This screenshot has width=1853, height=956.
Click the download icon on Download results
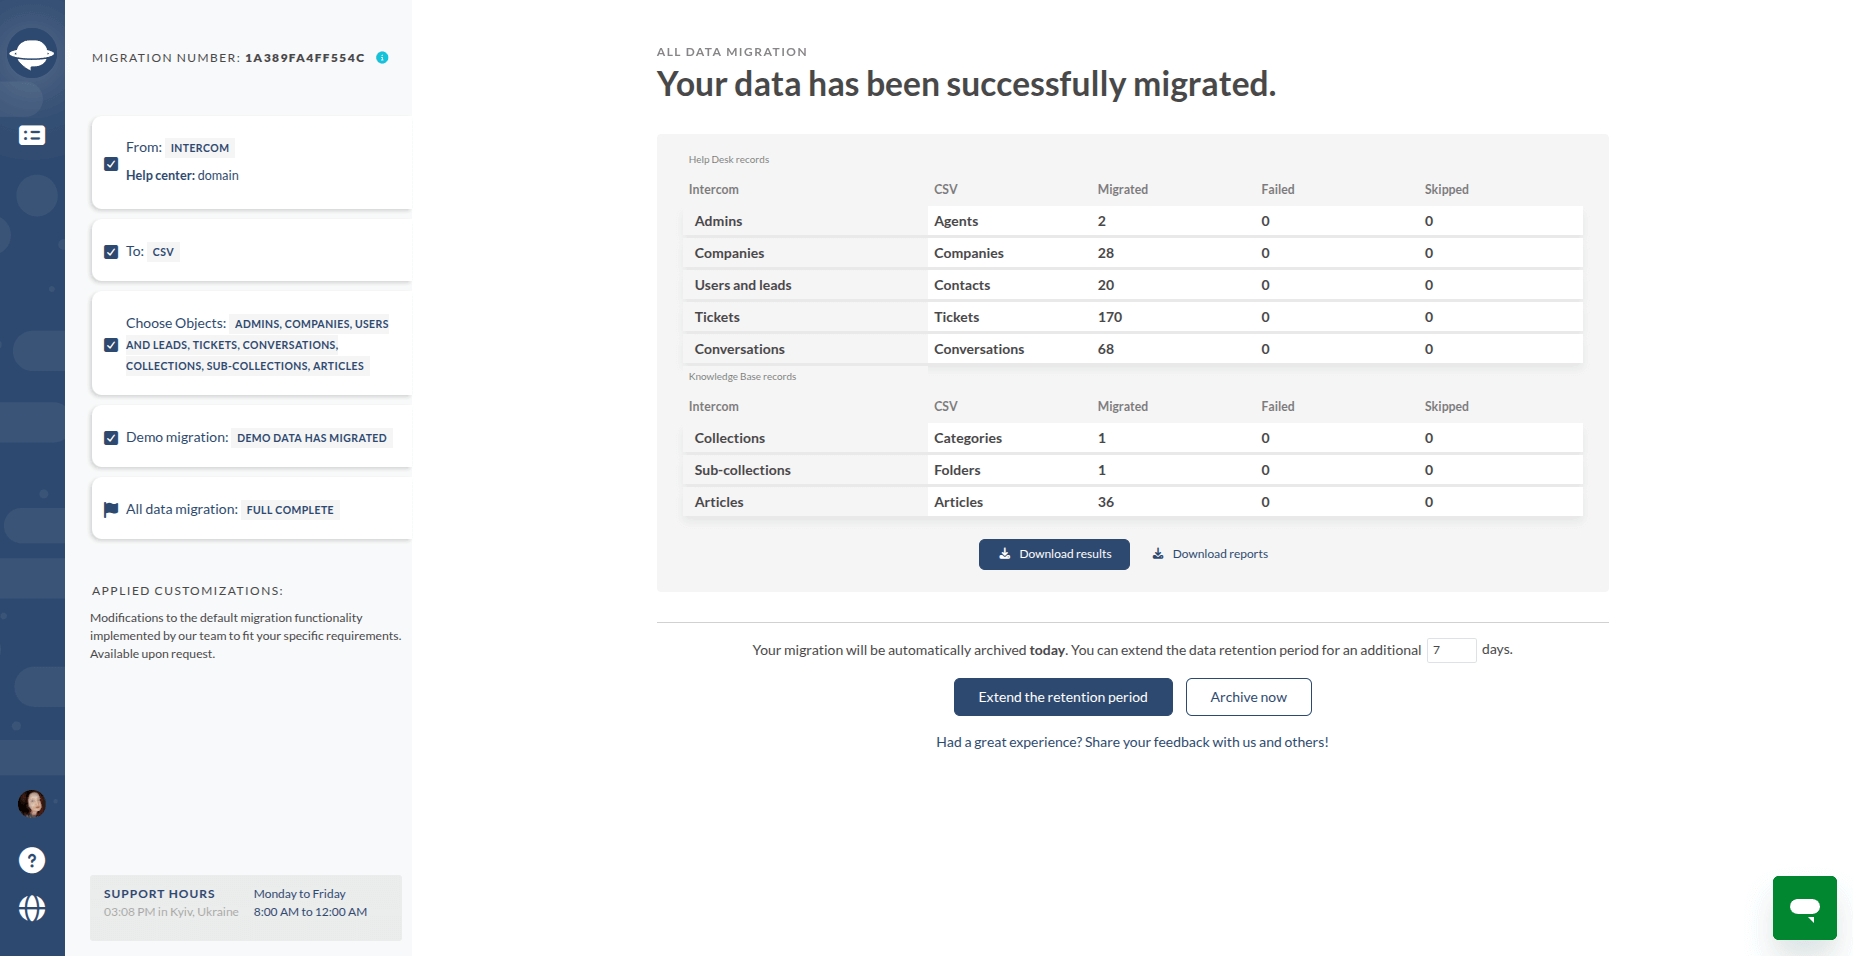1004,554
